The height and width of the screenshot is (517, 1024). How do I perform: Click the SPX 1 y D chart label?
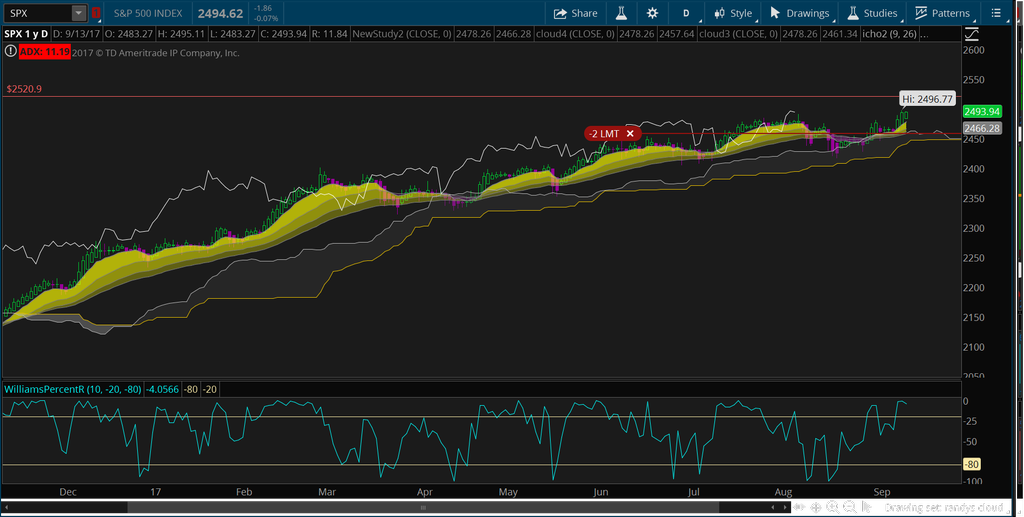[x=26, y=33]
